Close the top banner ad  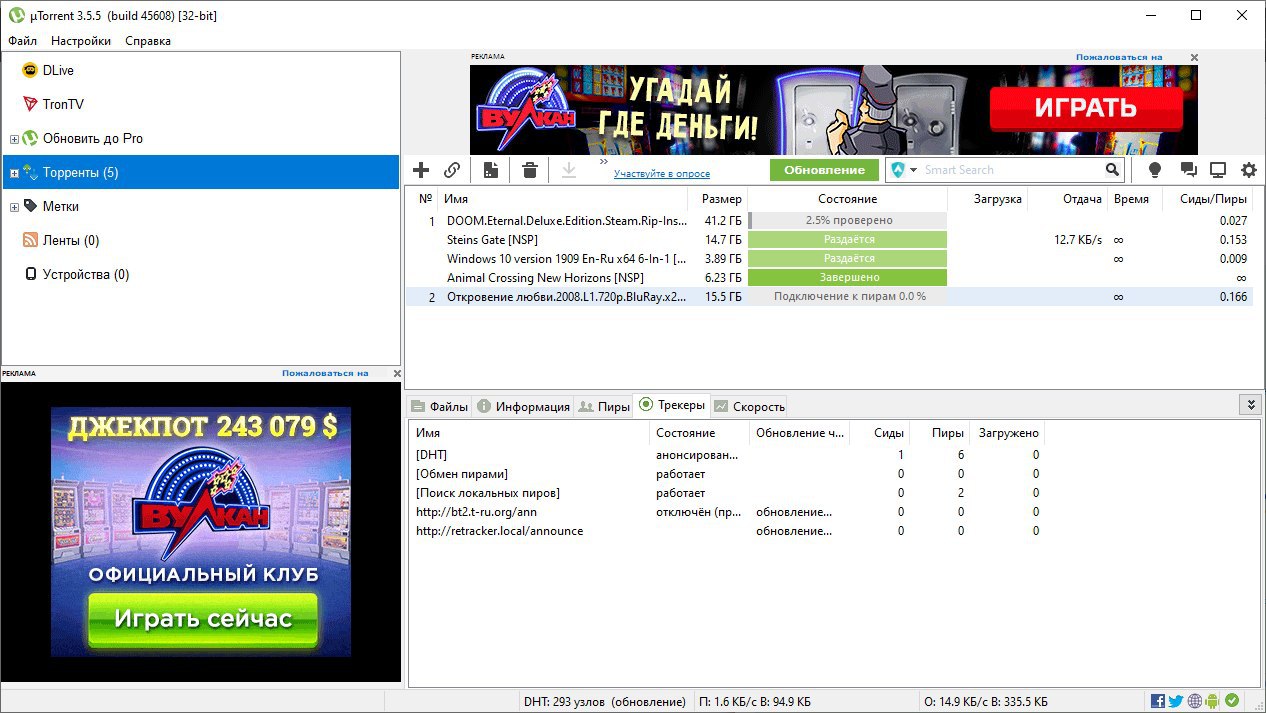point(1192,58)
